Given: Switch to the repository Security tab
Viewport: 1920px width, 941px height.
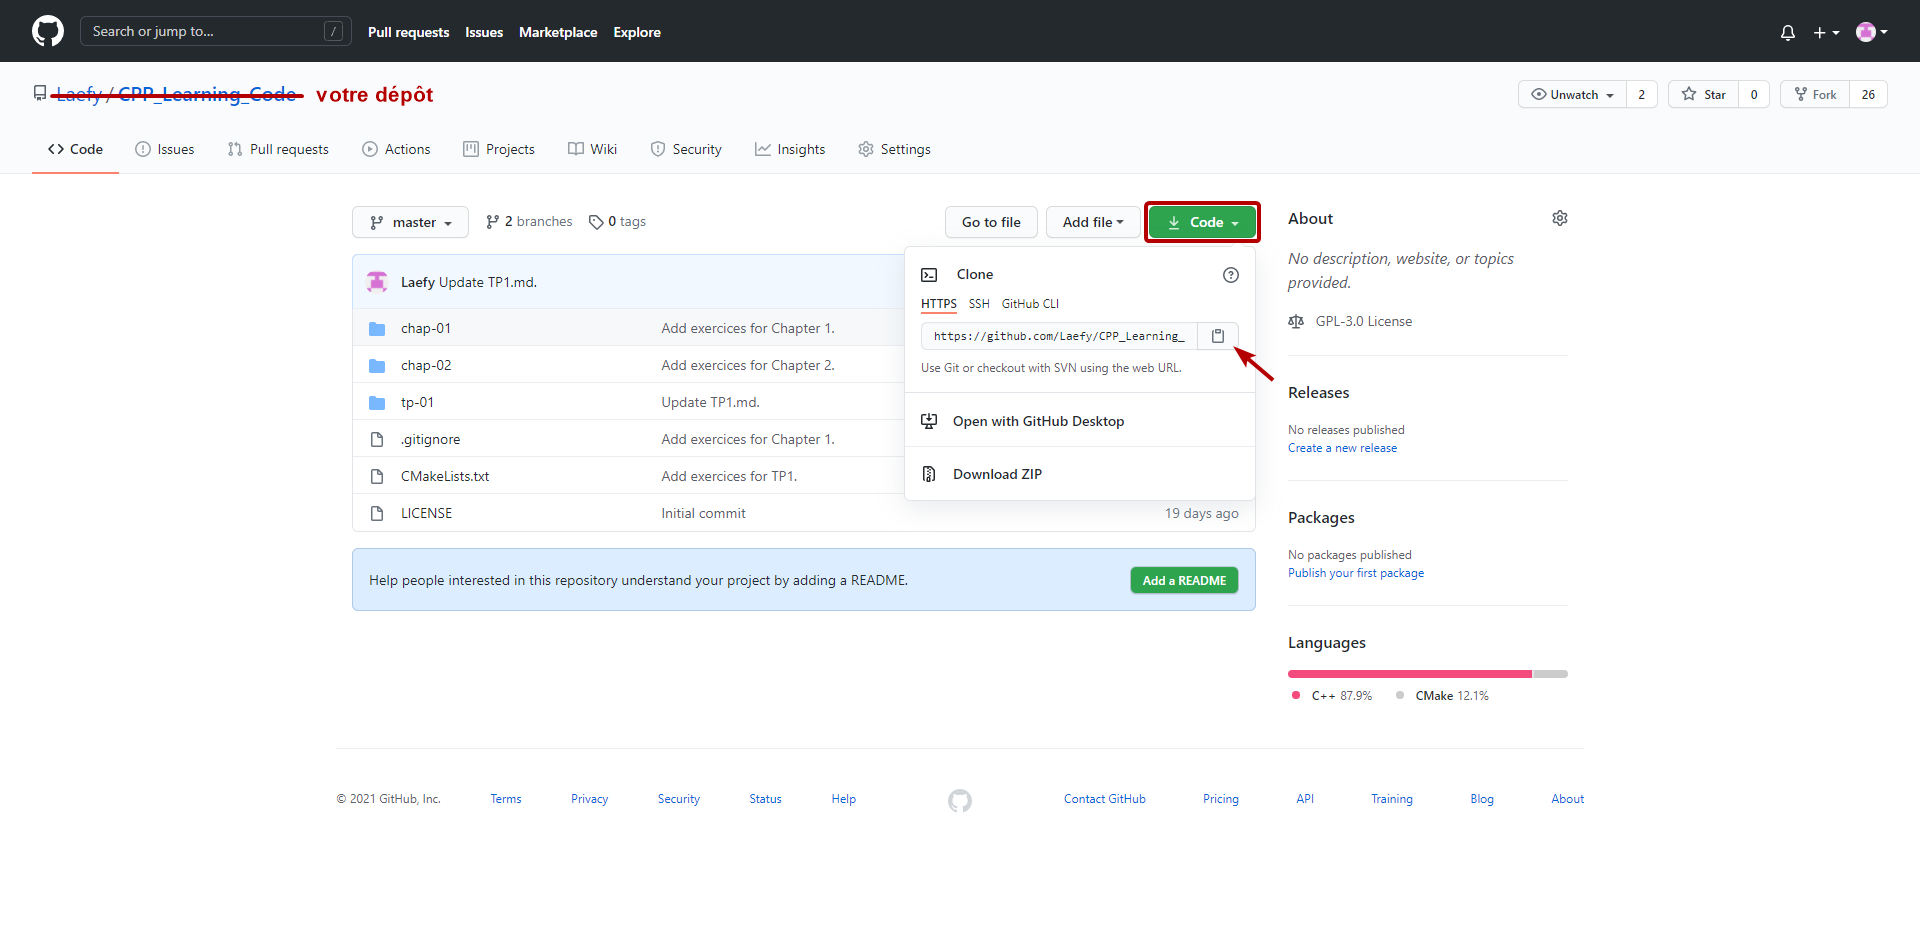Looking at the screenshot, I should 686,149.
